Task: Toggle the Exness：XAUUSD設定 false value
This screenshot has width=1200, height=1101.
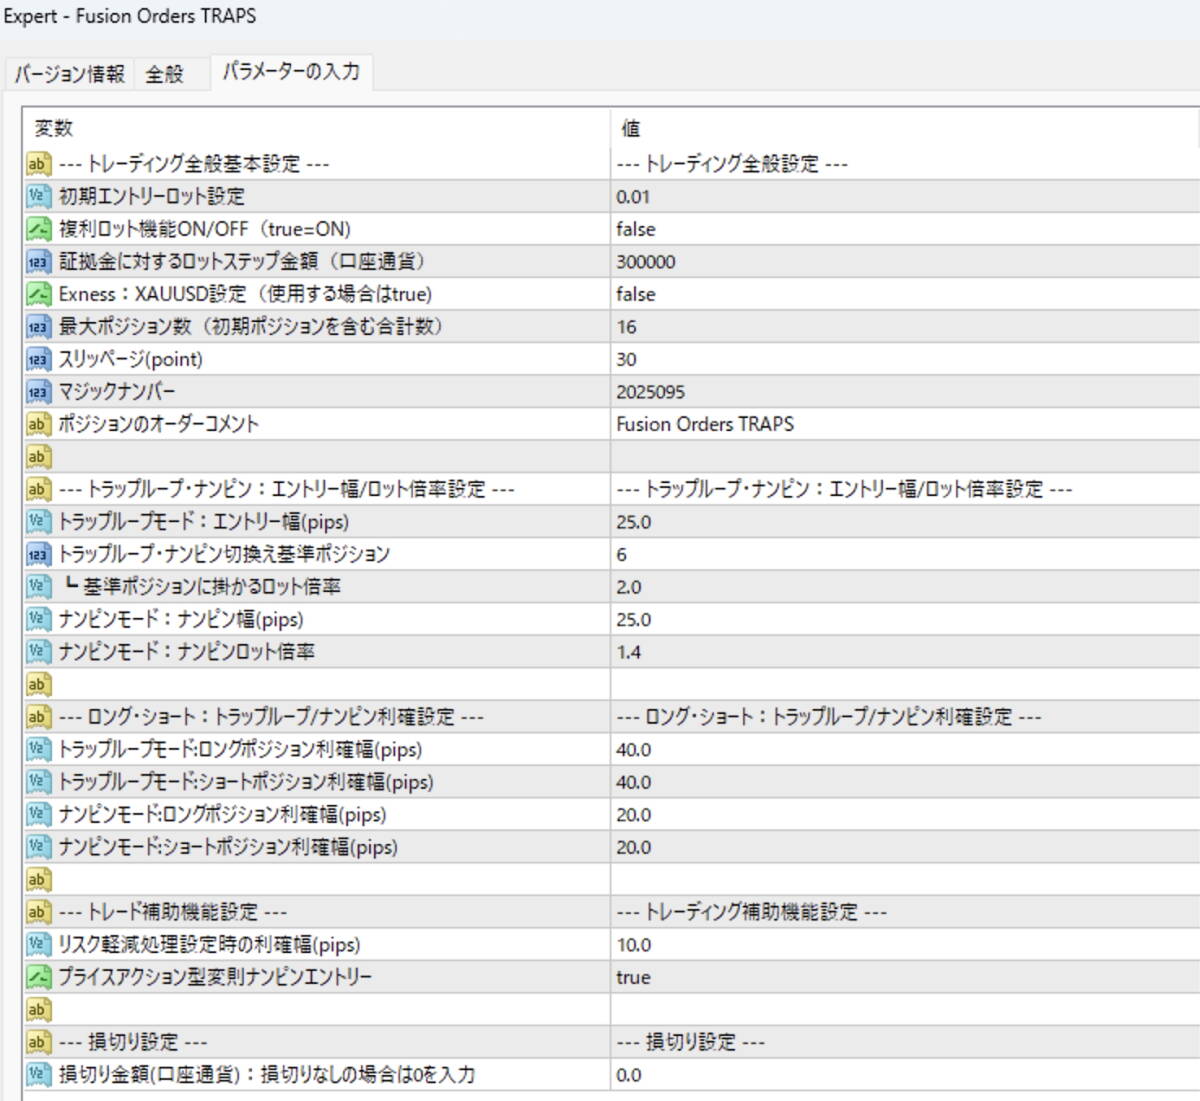Action: click(x=636, y=294)
